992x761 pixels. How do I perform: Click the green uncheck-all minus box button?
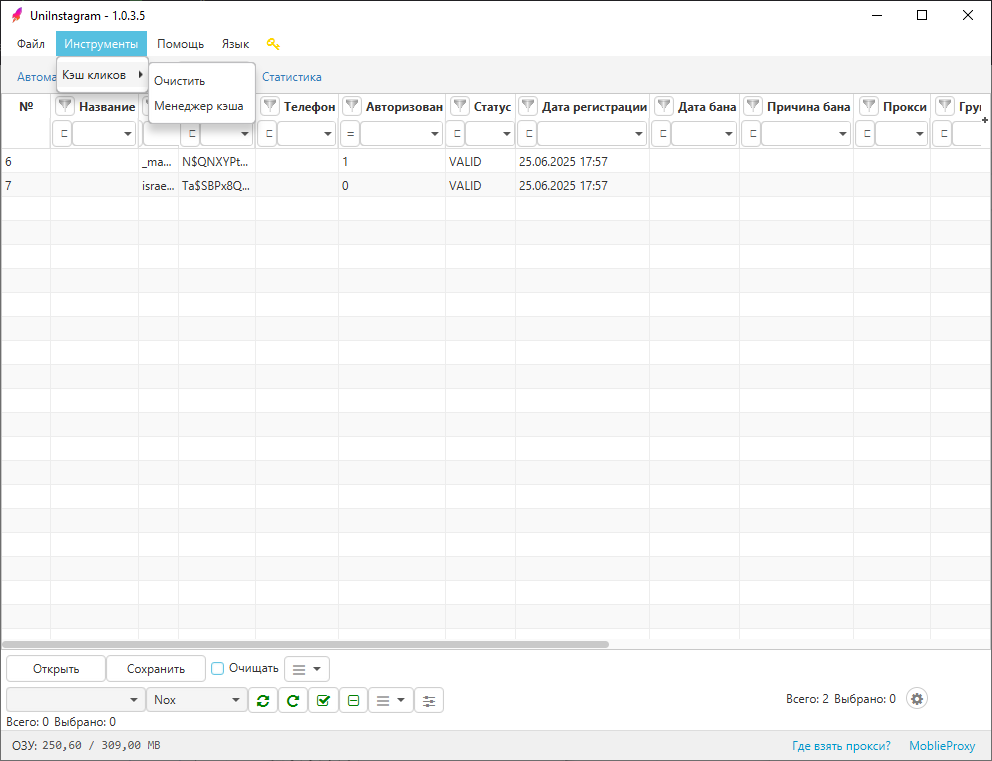(x=353, y=700)
